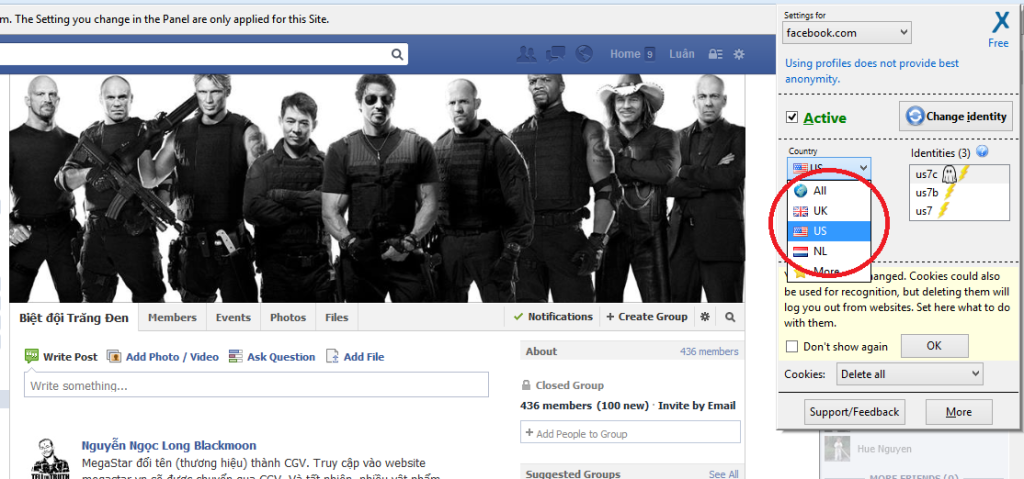The height and width of the screenshot is (479, 1024).
Task: Click the Write Post speech bubble icon
Action: click(x=32, y=356)
